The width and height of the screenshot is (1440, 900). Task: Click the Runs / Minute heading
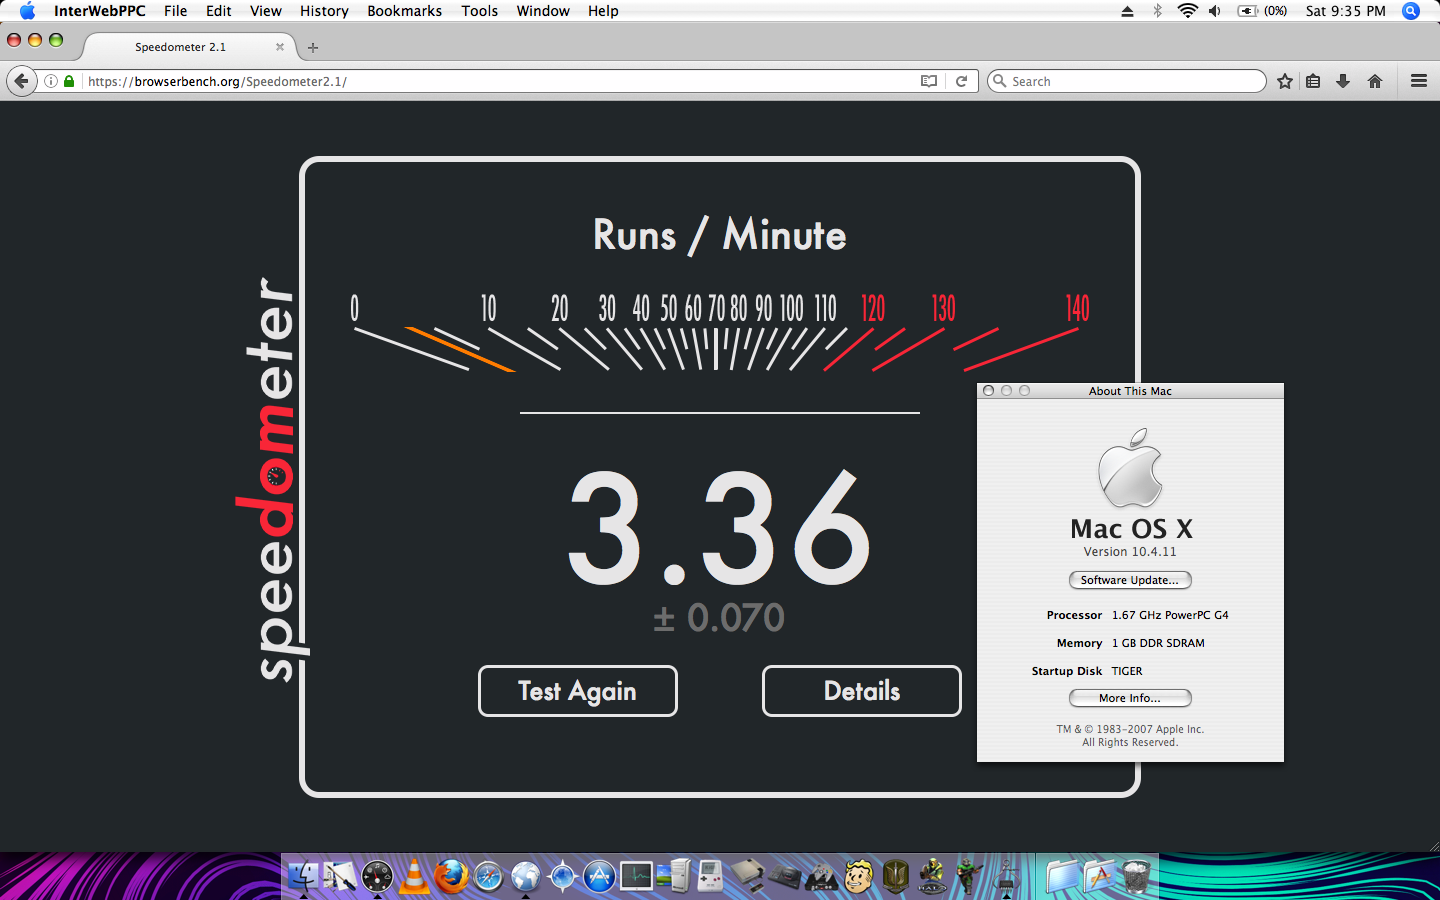click(x=720, y=235)
